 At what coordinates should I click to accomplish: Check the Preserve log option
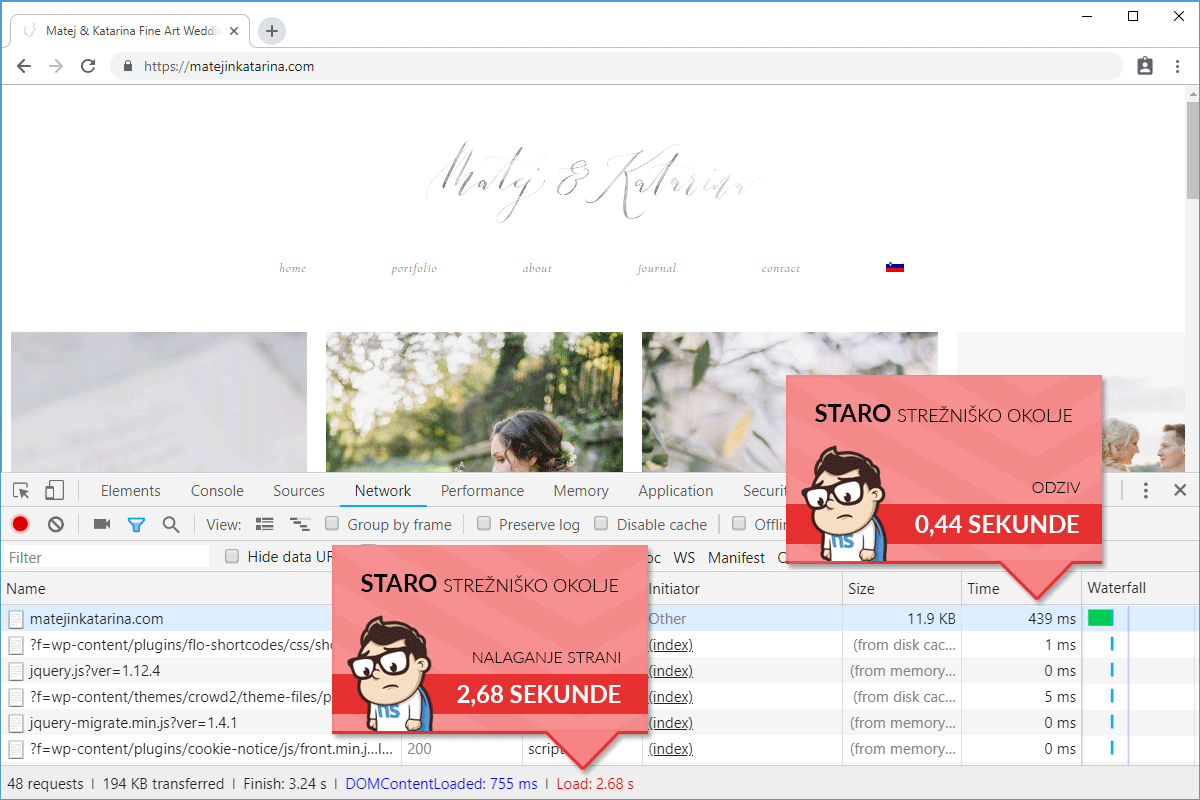pyautogui.click(x=484, y=524)
